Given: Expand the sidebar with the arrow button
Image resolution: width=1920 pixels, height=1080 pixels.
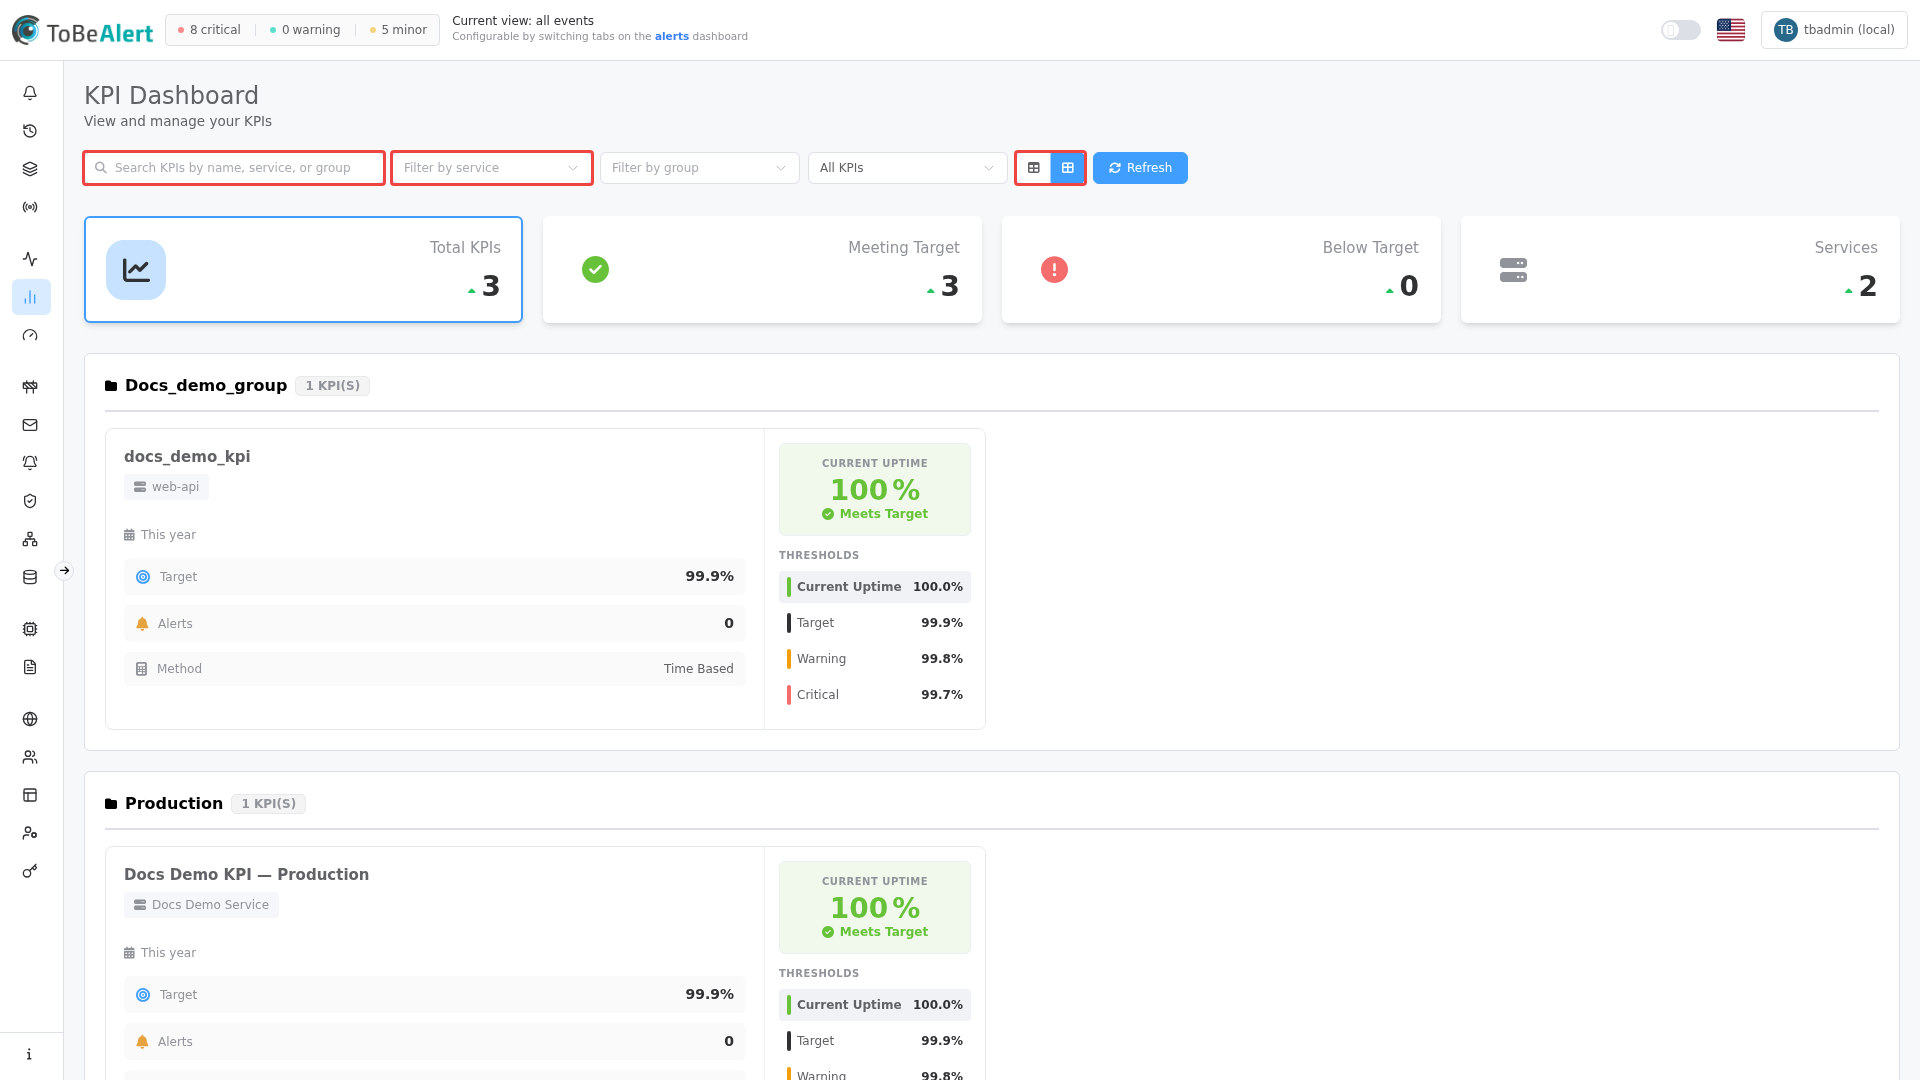Looking at the screenshot, I should [64, 571].
